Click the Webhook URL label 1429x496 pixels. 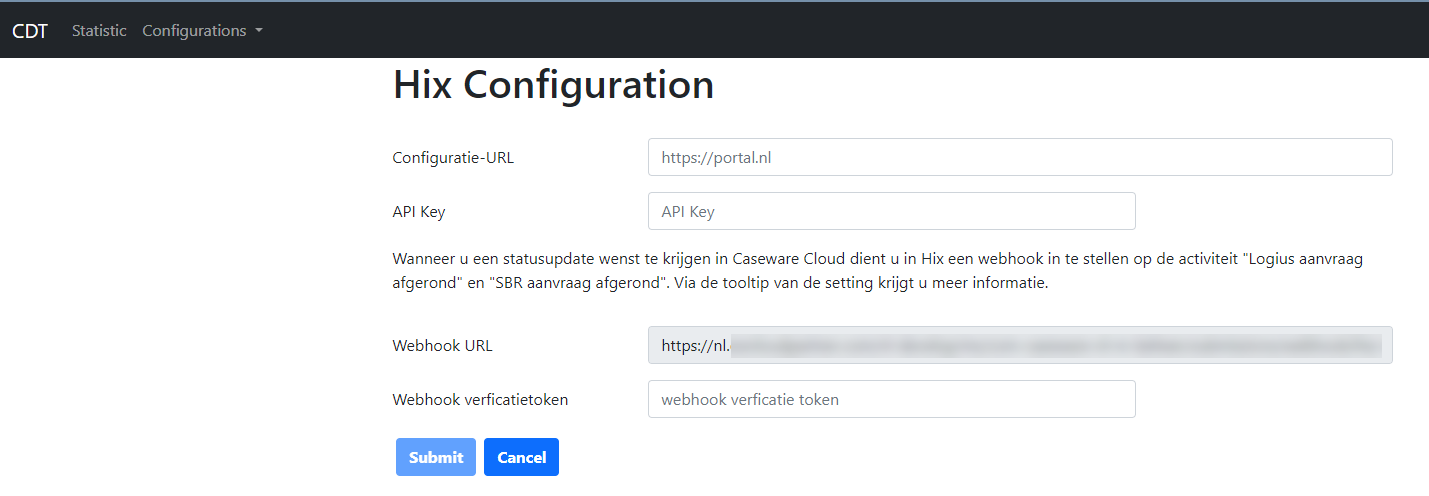[x=443, y=345]
